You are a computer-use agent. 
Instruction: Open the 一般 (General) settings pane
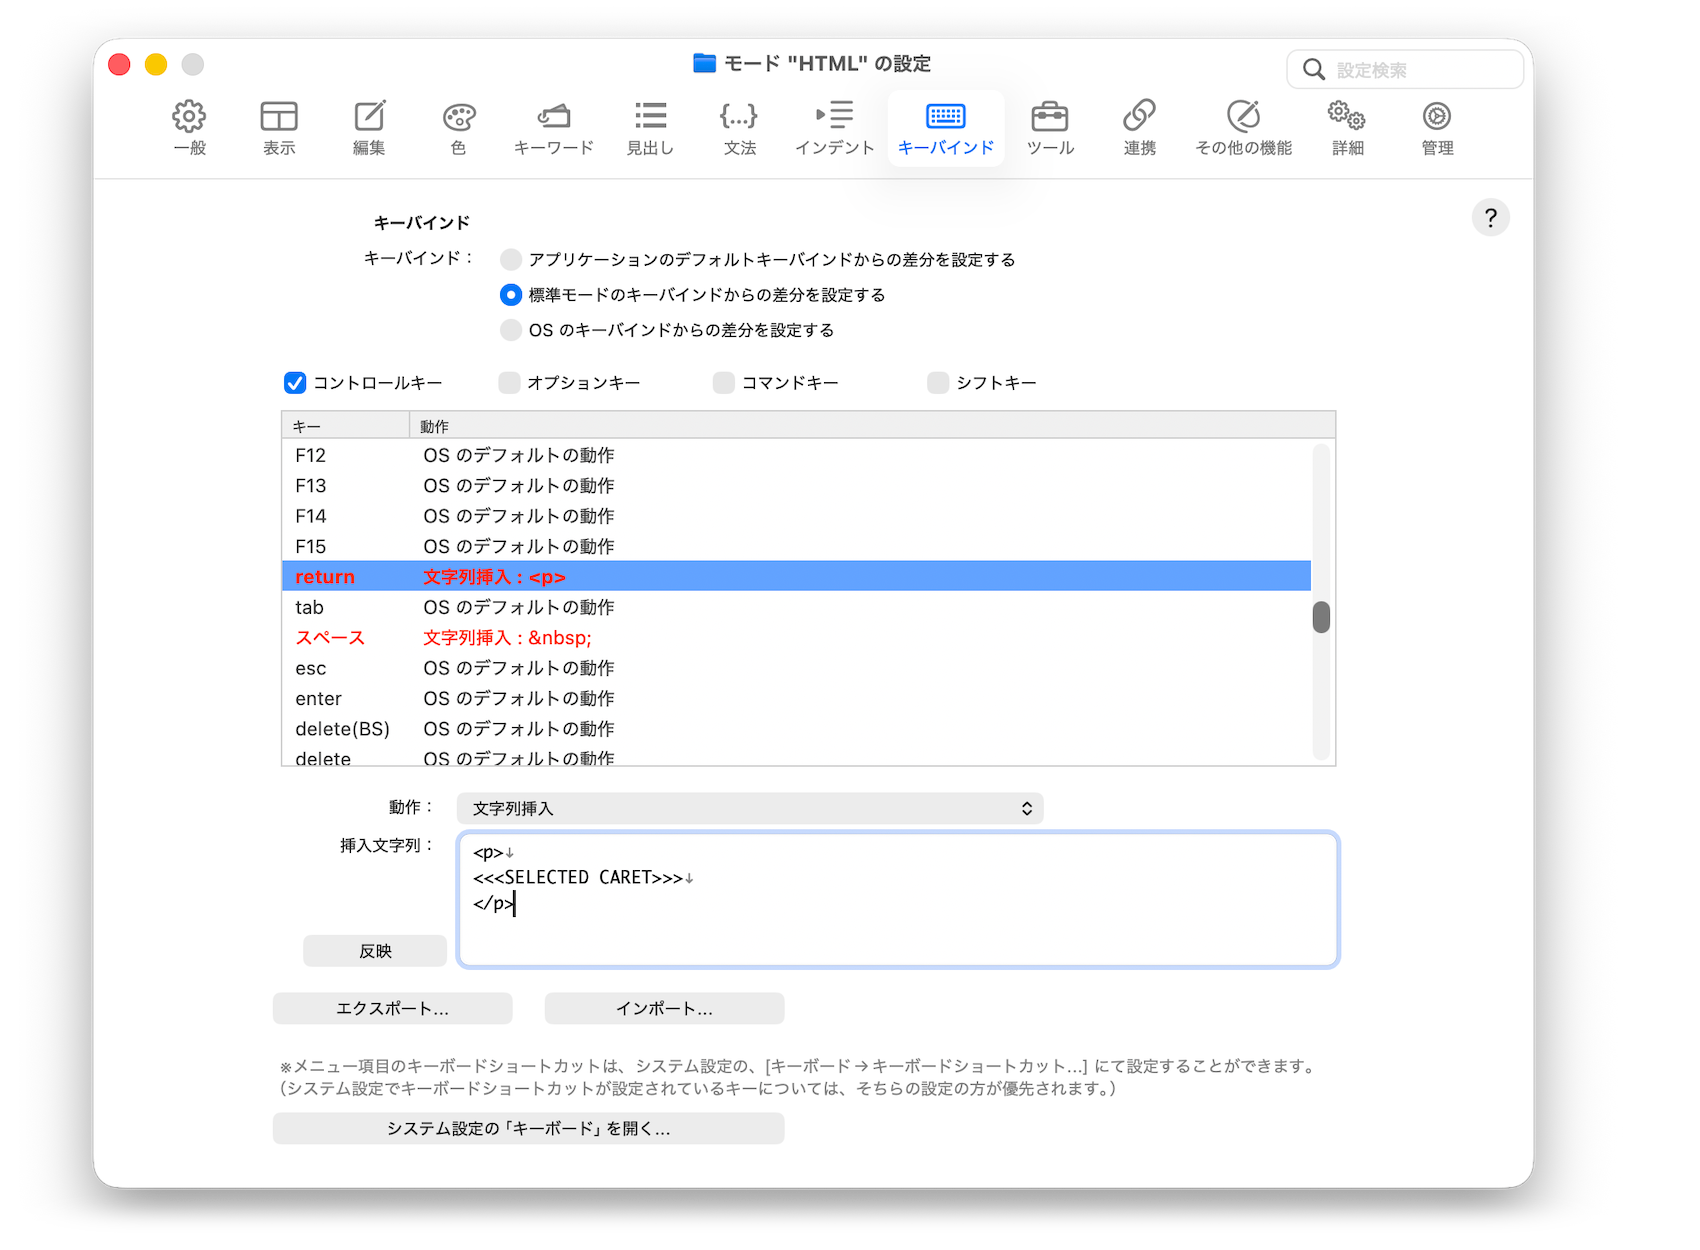coord(189,127)
